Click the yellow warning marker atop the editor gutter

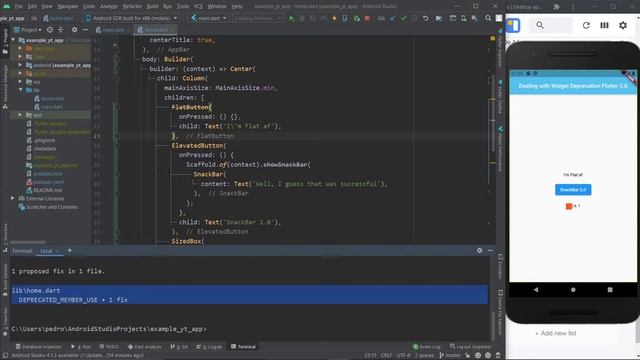493,38
